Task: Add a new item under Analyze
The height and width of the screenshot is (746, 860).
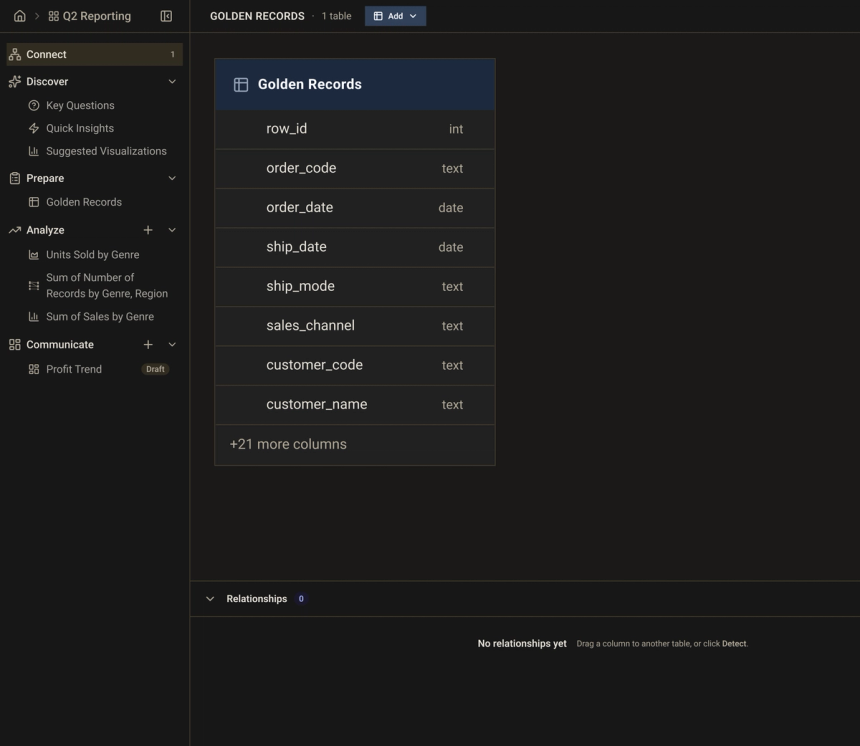Action: [x=148, y=230]
